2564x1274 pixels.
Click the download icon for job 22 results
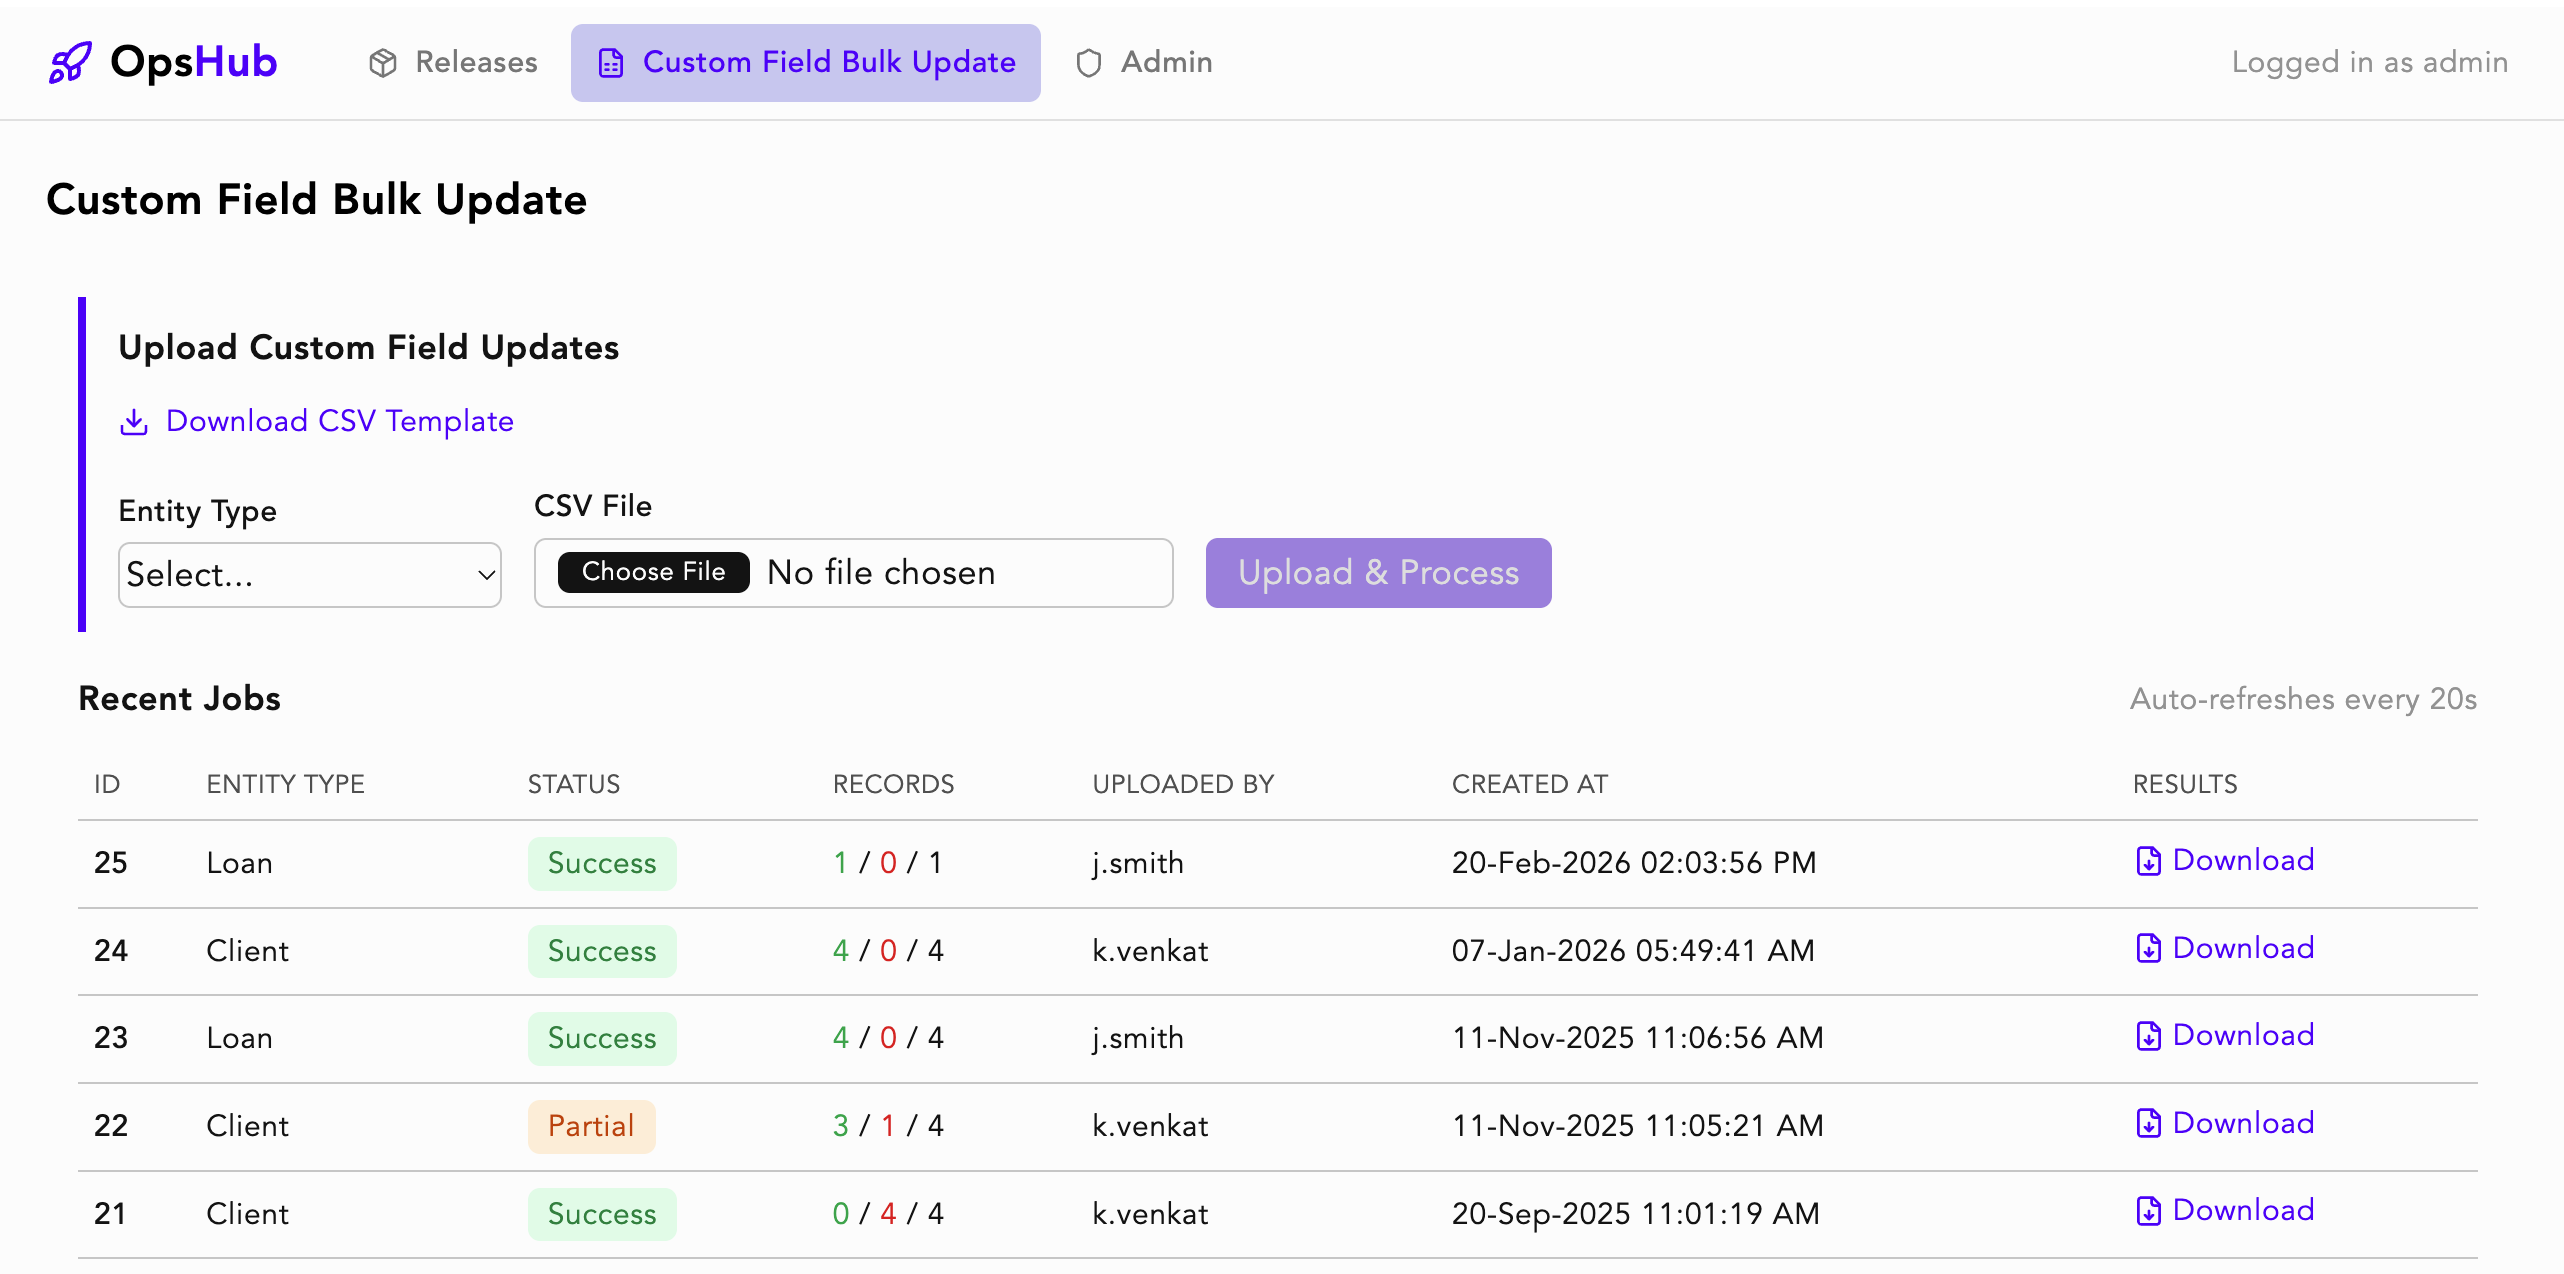(x=2149, y=1123)
